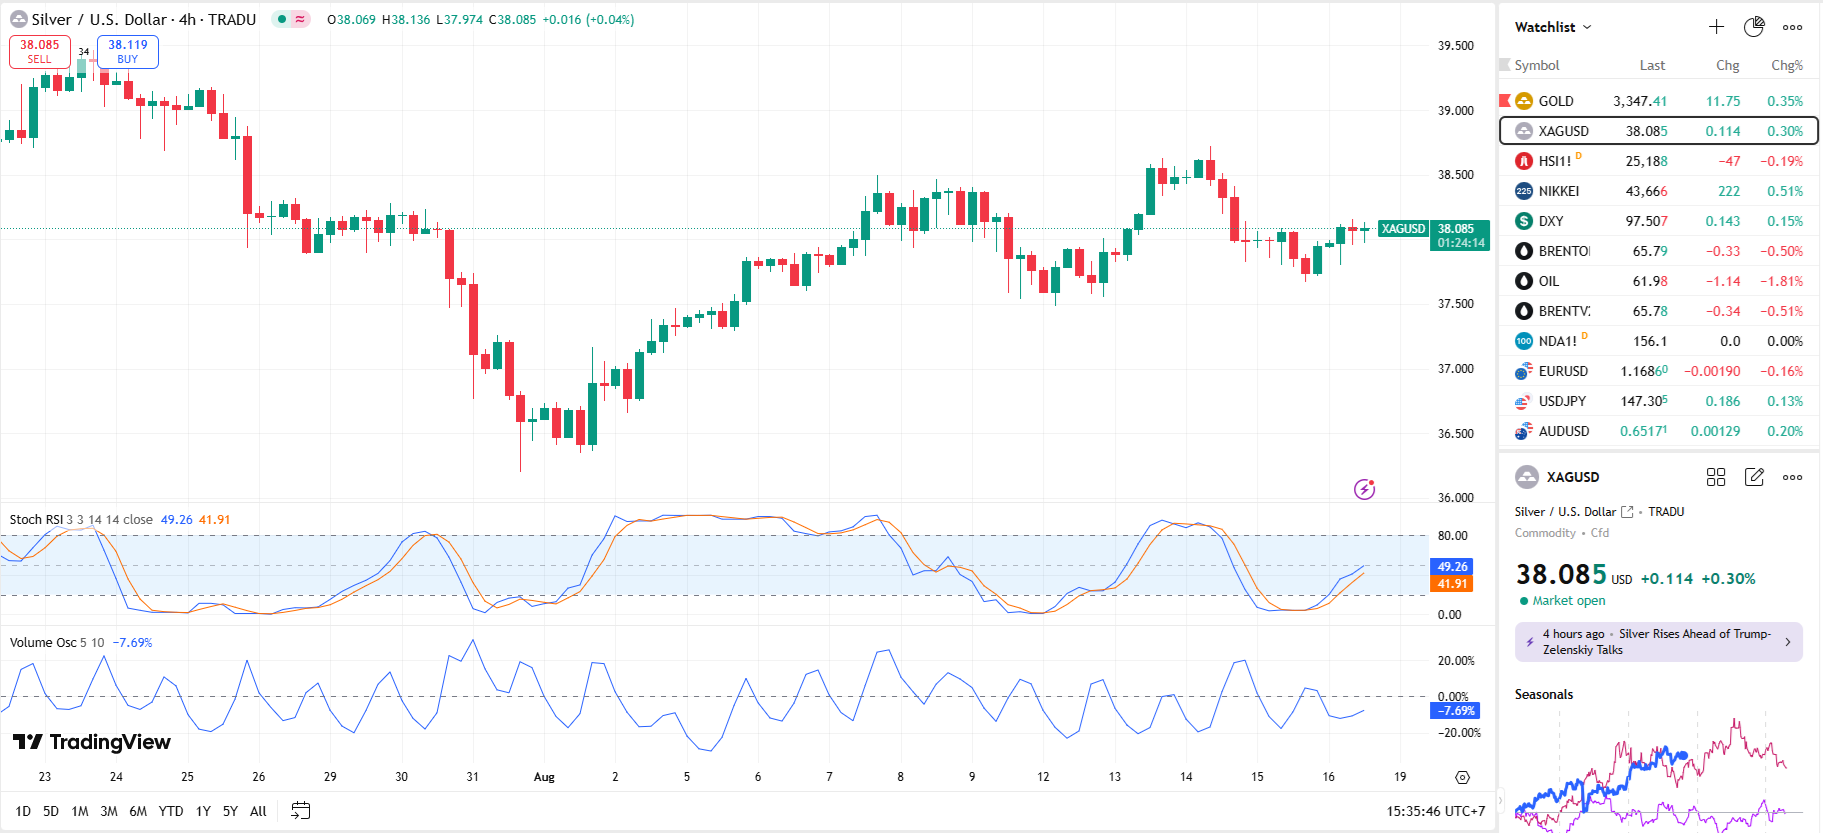Open the note edit icon for XAGUSD

(1754, 477)
